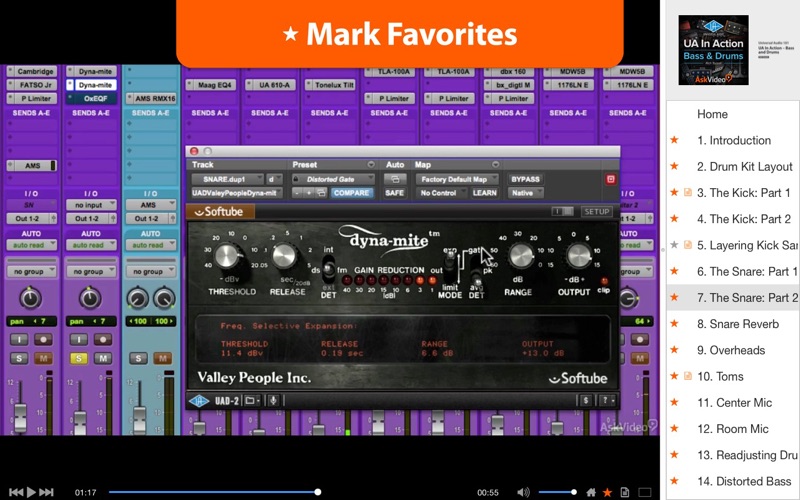Click the RELEASE knob
Image resolution: width=800 pixels, height=500 pixels.
pos(285,256)
